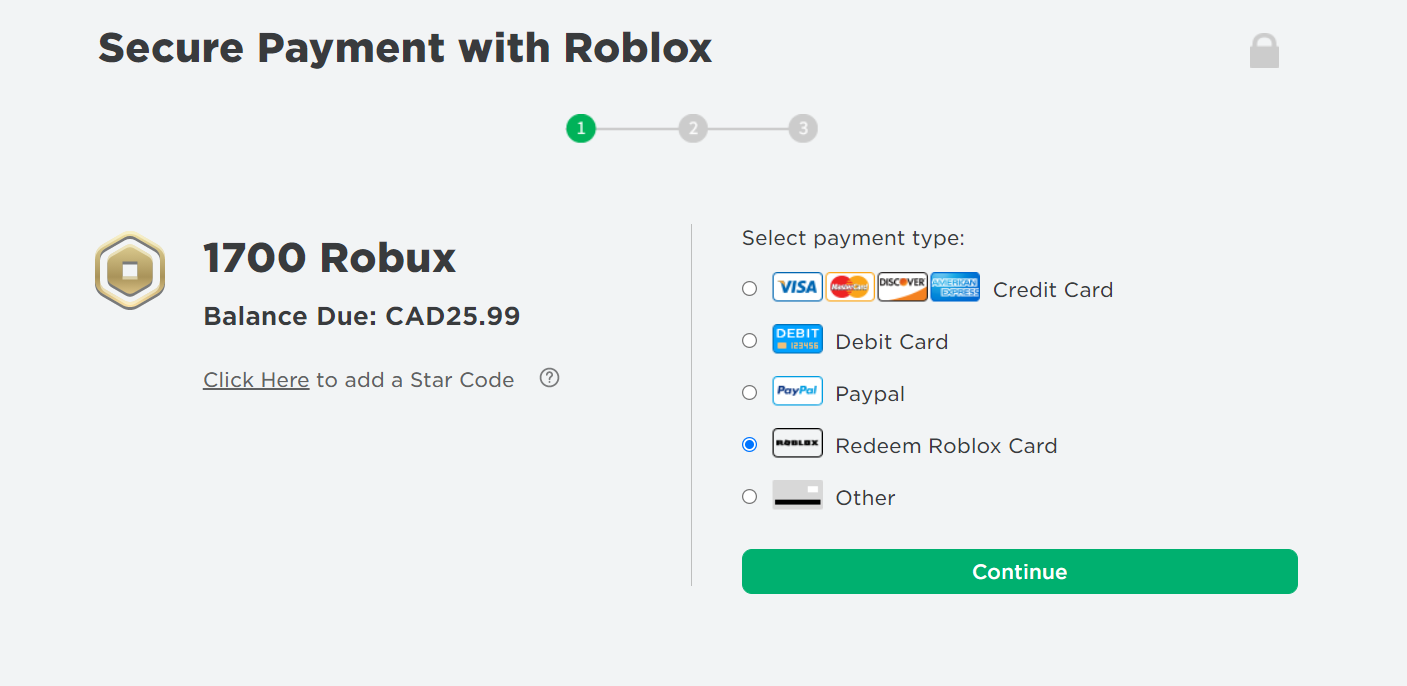The image size is (1407, 686).
Task: Choose Paypal as payment type
Action: pyautogui.click(x=749, y=392)
